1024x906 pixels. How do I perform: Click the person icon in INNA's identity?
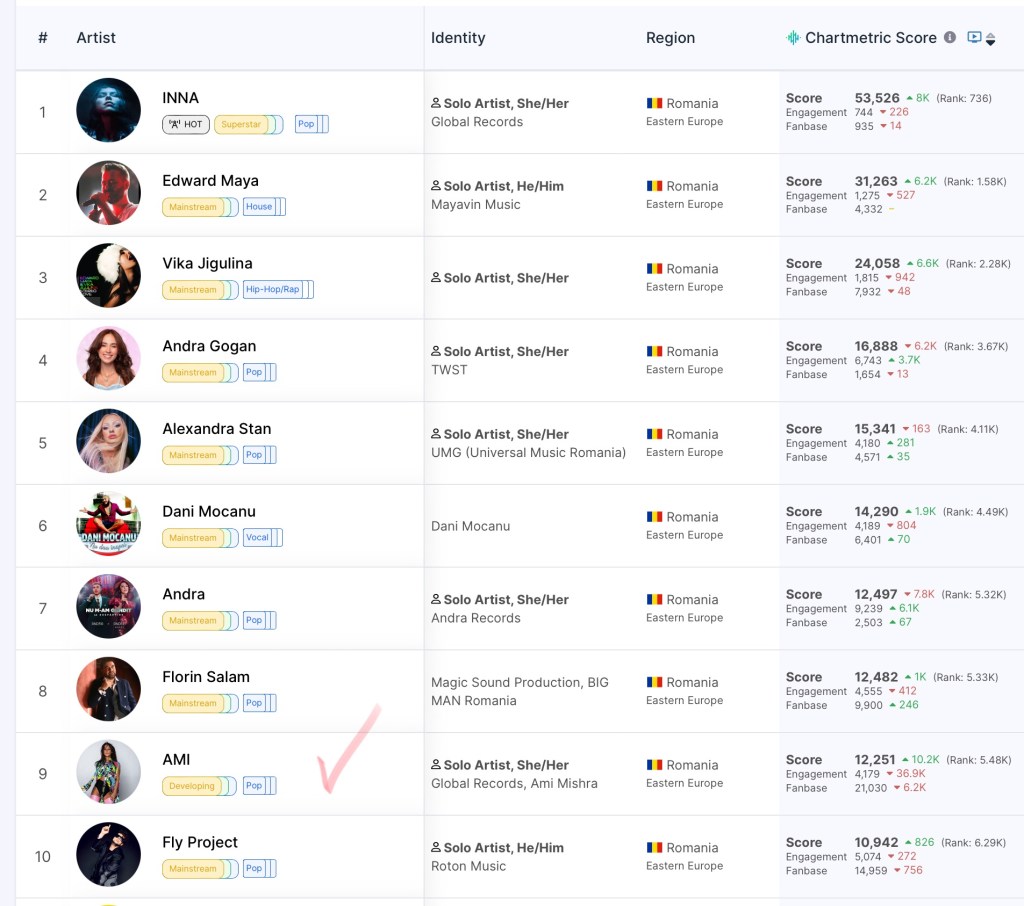pos(436,103)
